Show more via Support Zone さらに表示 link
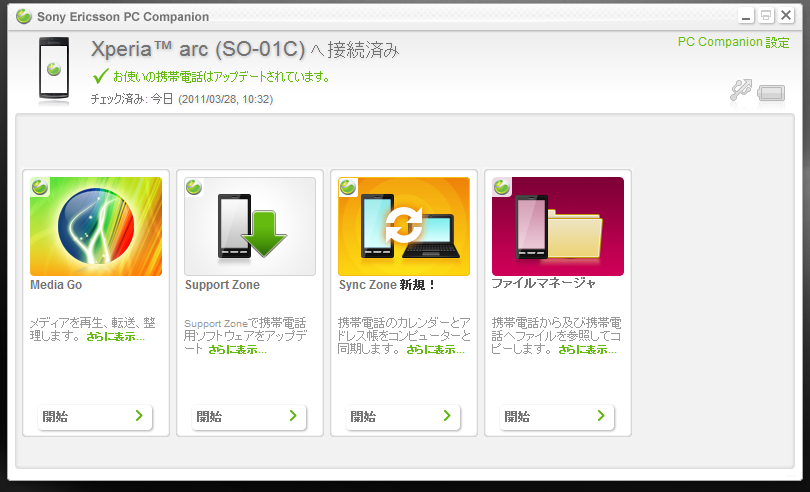Viewport: 810px width, 492px height. click(x=237, y=350)
